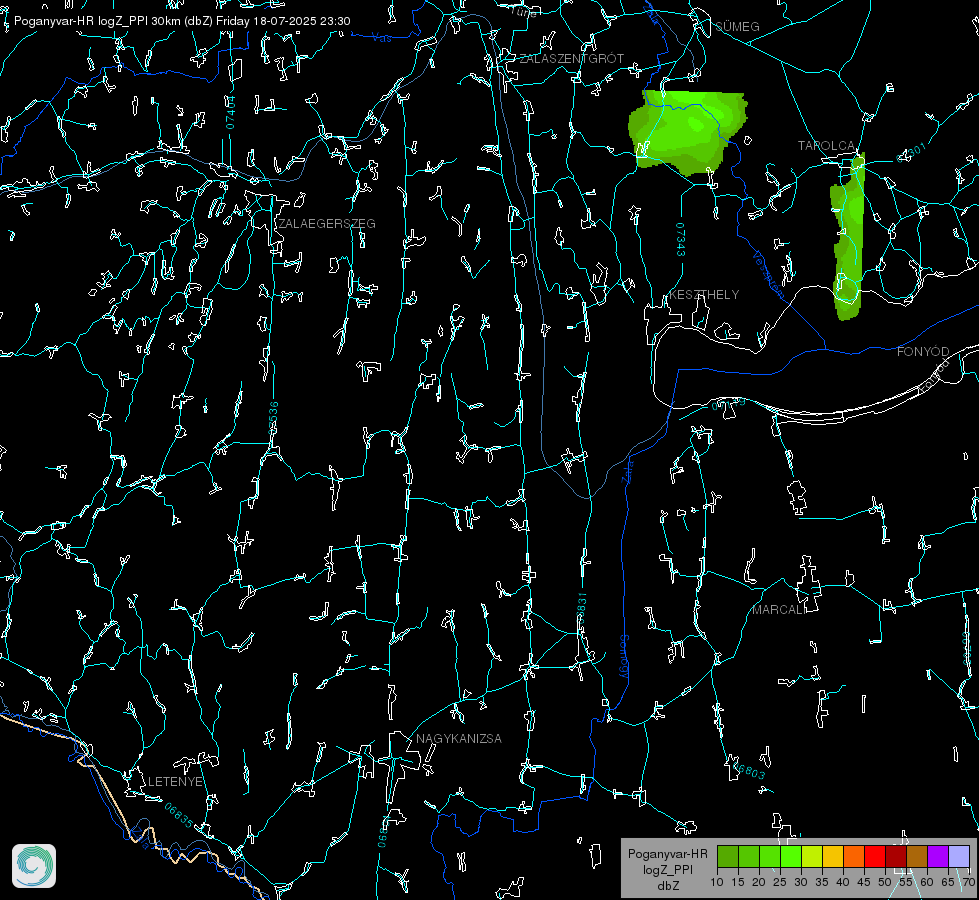The height and width of the screenshot is (900, 979).
Task: Click the legend scale value 60
Action: click(927, 883)
